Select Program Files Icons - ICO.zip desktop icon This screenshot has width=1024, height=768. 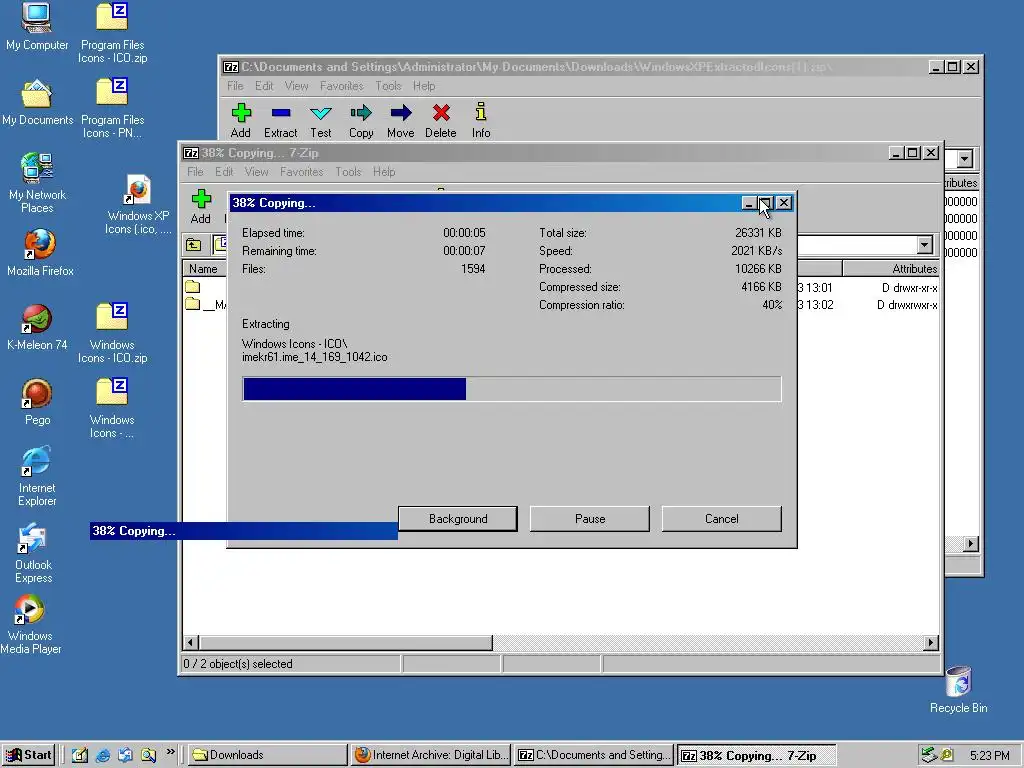(x=112, y=33)
